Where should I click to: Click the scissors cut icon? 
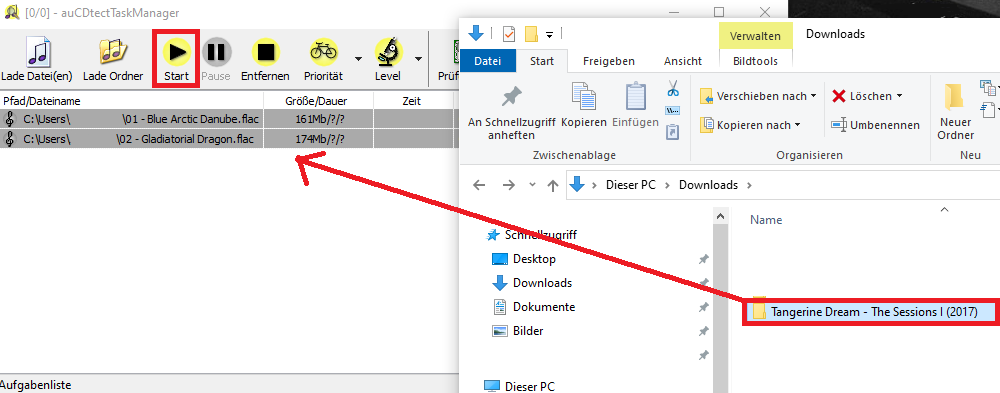[673, 89]
